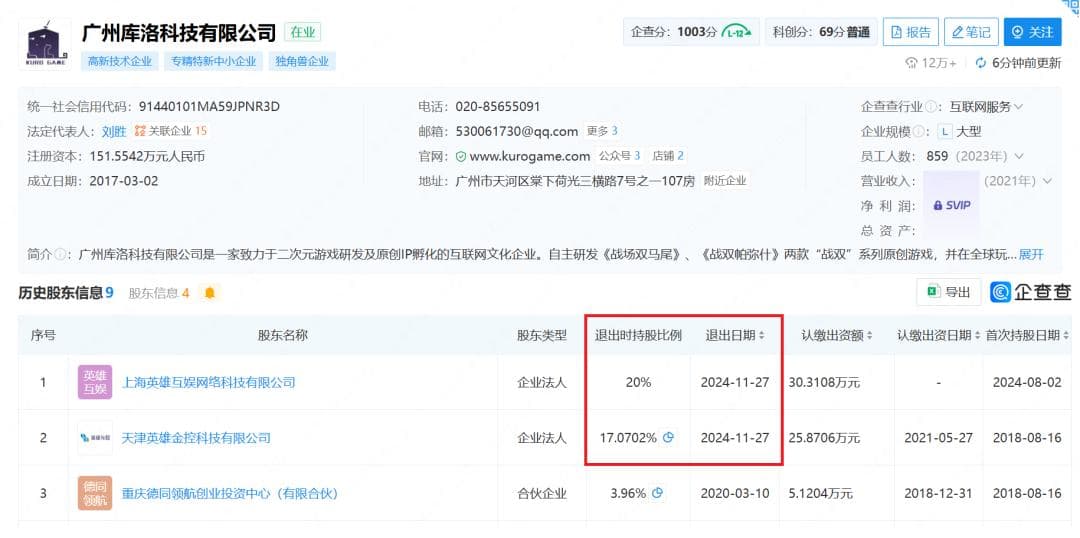
Task: Click the 导出 export button
Action: 948,292
